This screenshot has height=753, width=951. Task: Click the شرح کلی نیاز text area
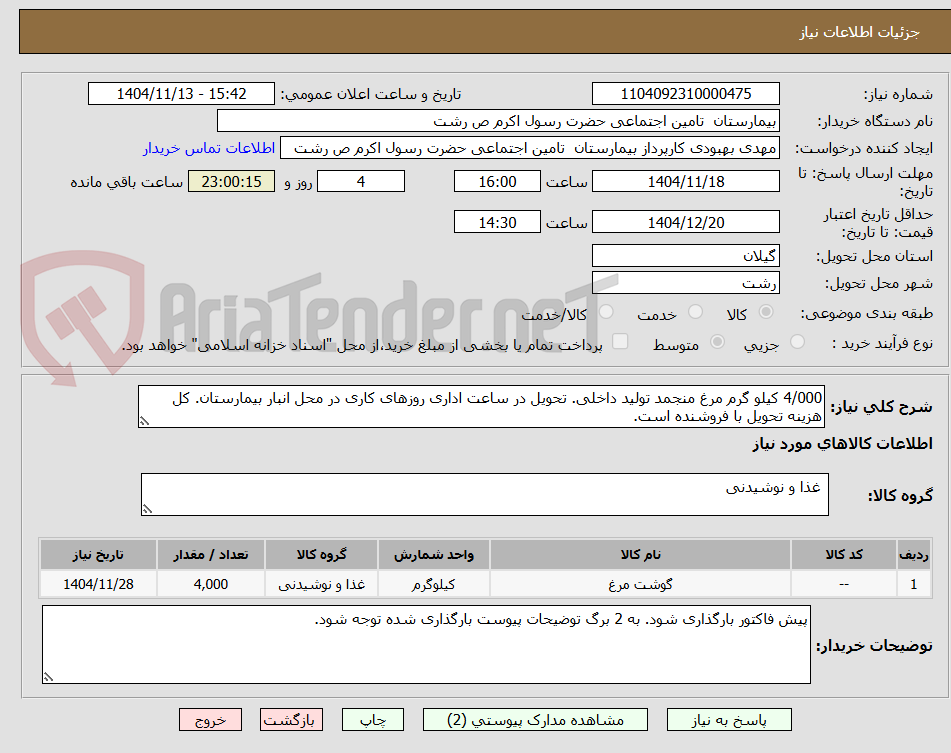[481, 407]
